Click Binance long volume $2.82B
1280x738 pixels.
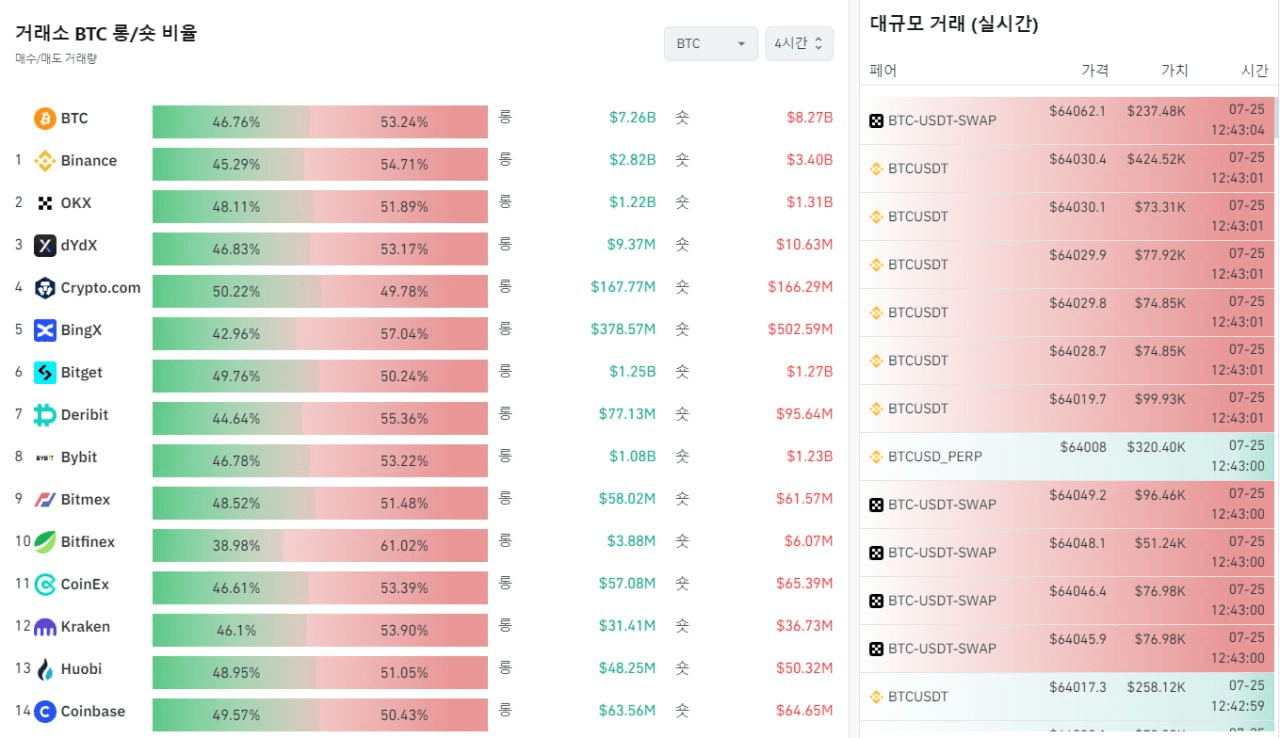point(633,160)
